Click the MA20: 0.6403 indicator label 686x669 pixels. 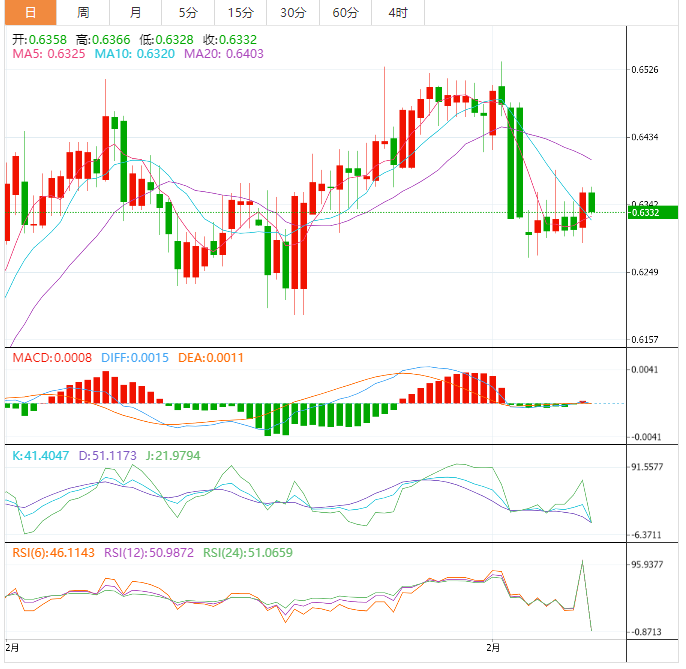[x=226, y=53]
